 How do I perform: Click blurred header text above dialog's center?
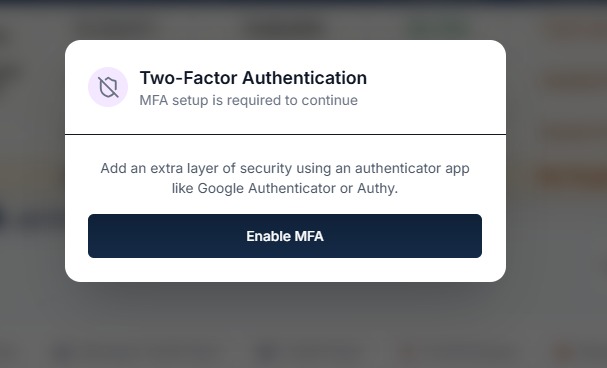tap(285, 29)
